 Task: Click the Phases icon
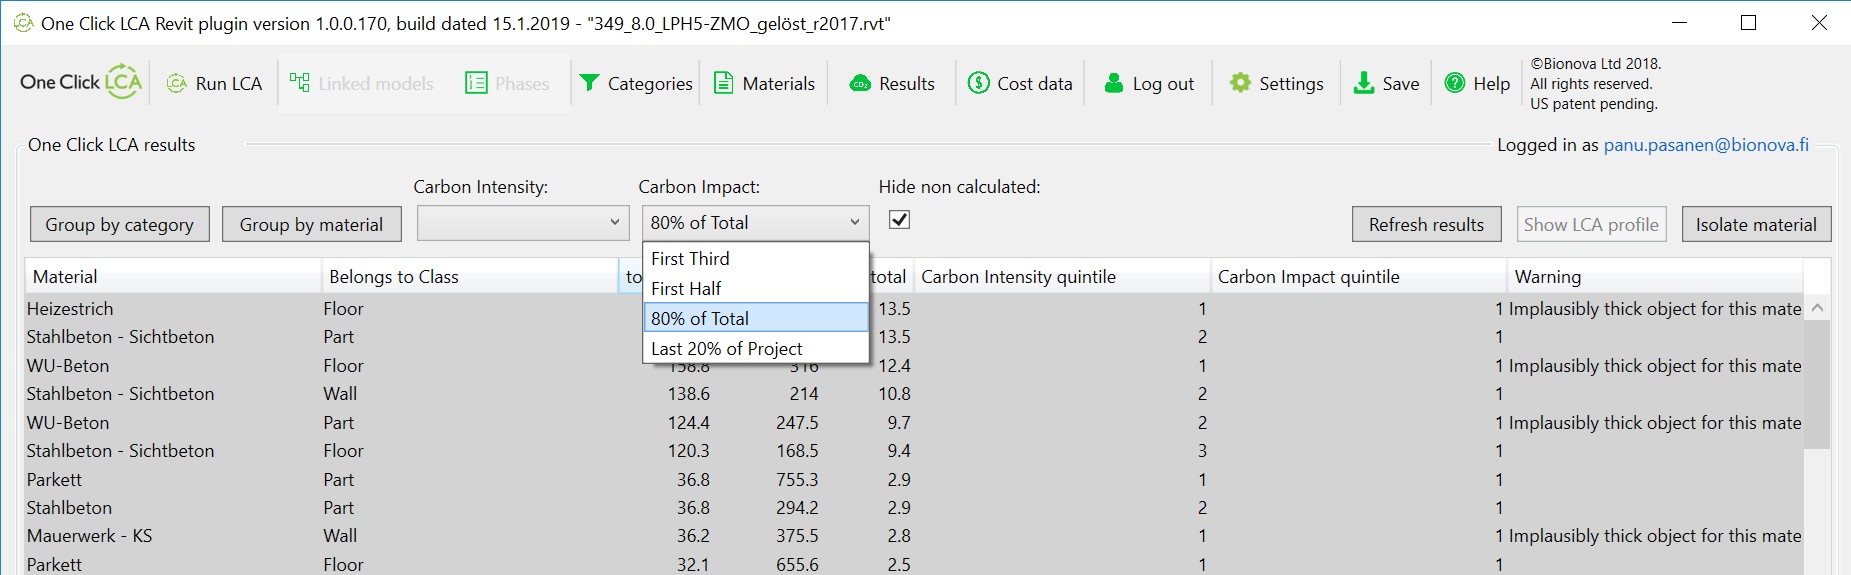(x=476, y=83)
